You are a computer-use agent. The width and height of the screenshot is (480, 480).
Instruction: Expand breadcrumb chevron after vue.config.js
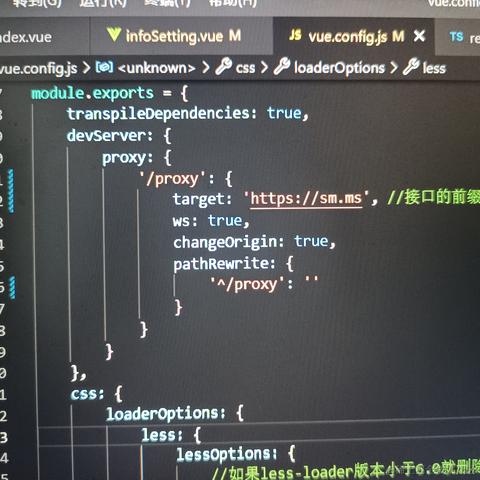87,68
